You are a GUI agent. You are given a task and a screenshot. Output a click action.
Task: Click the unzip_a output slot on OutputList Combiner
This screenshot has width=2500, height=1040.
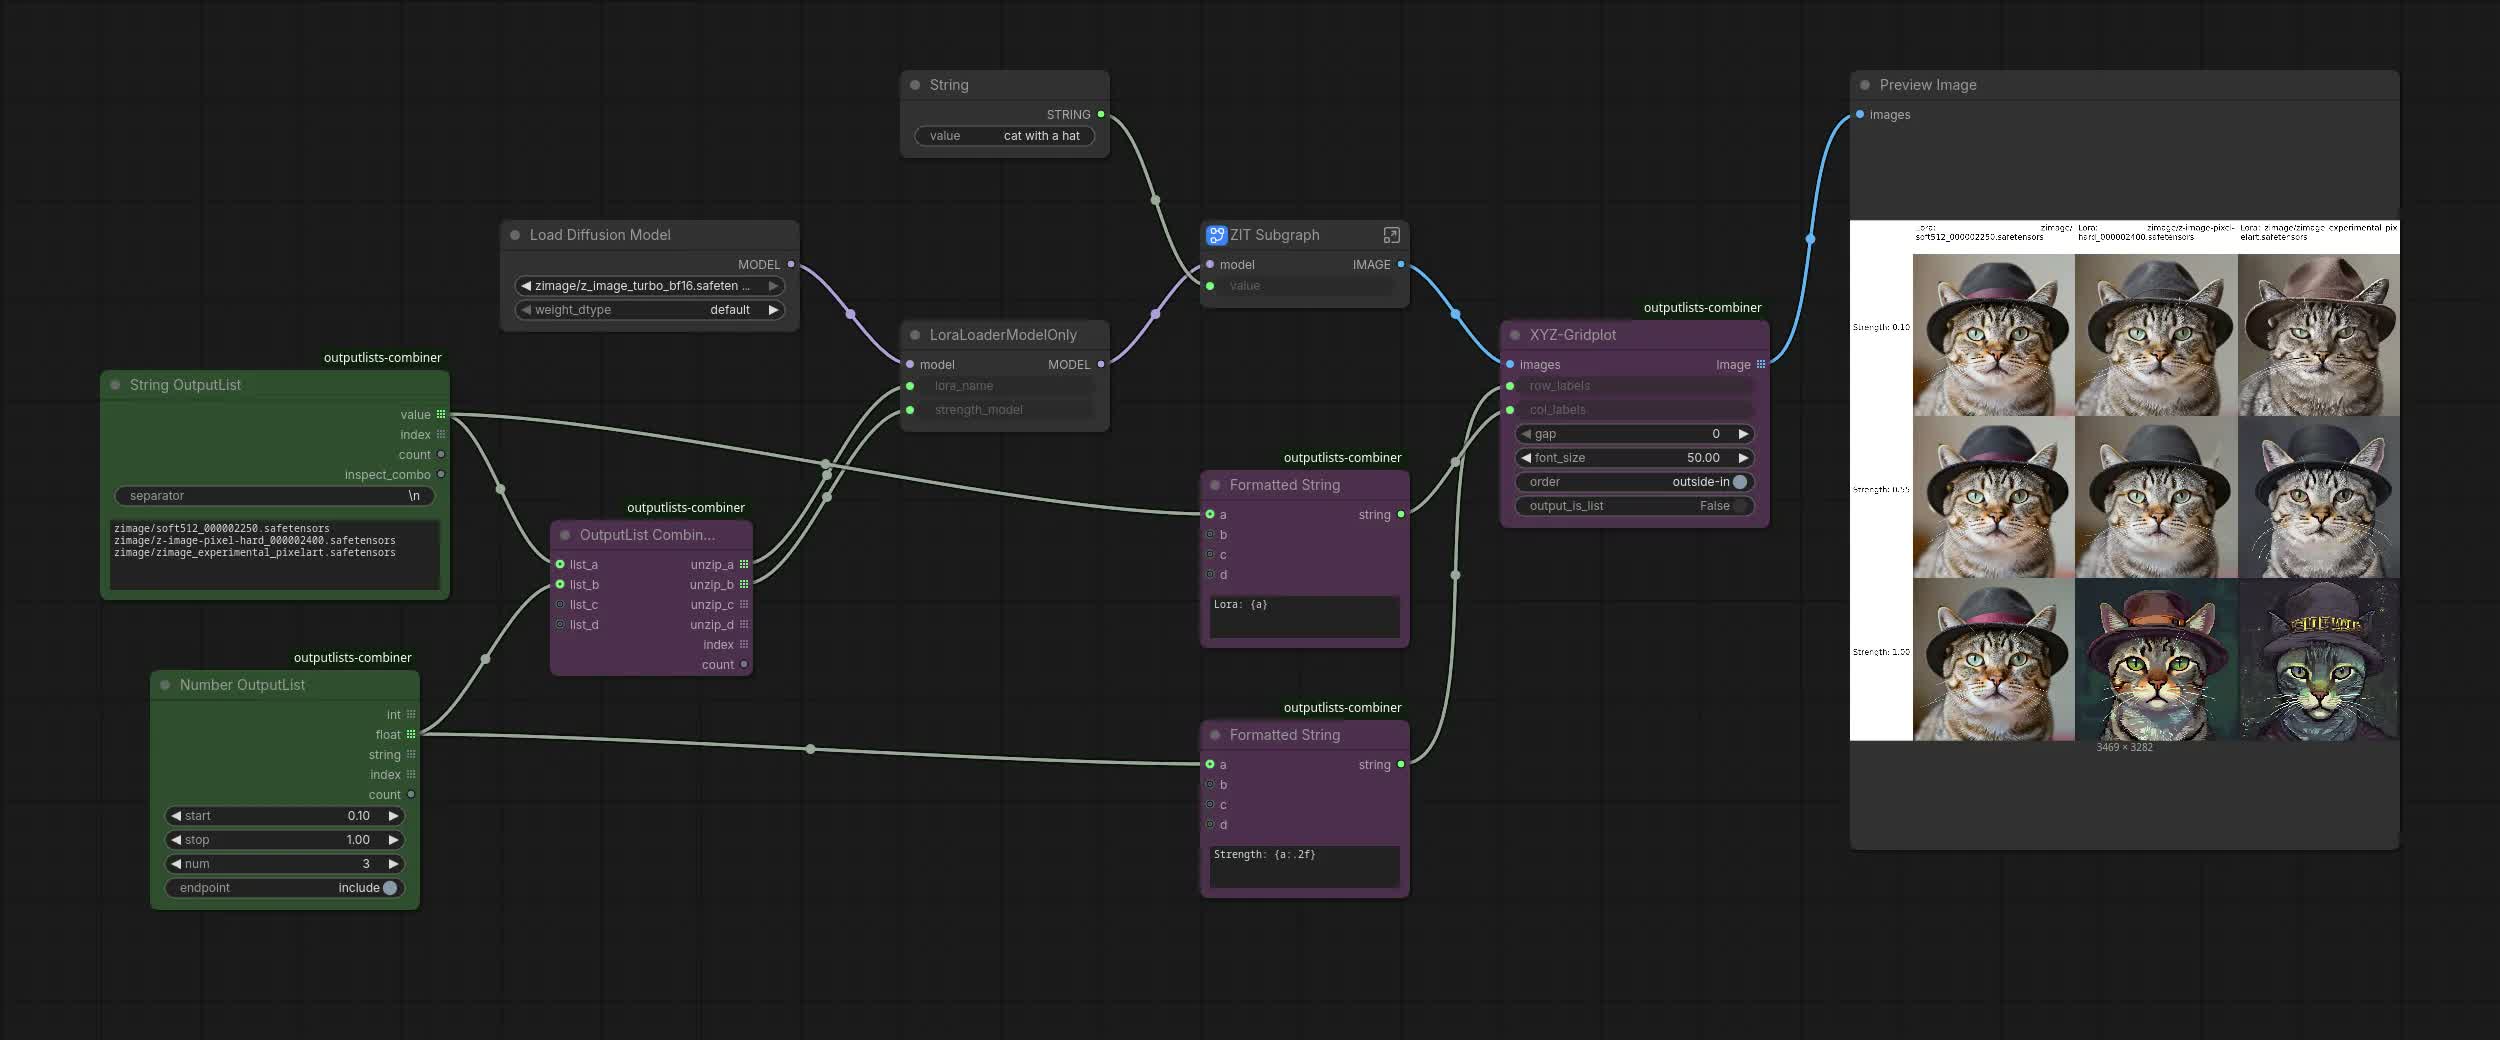(x=744, y=564)
